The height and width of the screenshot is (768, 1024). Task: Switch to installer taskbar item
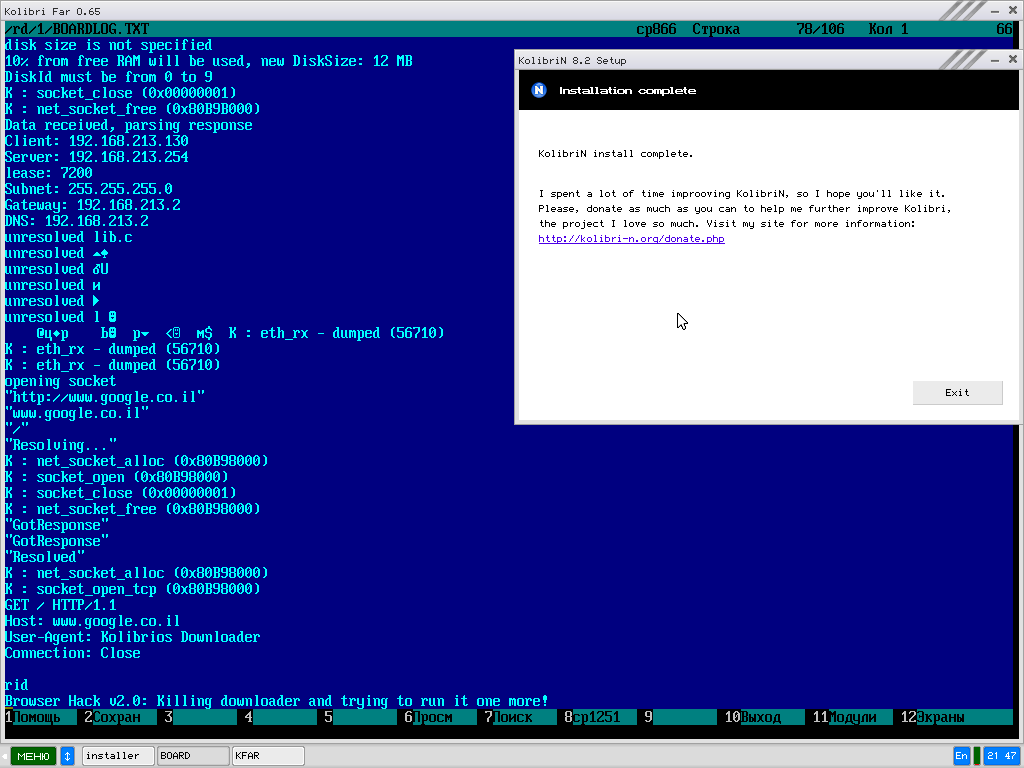click(117, 756)
